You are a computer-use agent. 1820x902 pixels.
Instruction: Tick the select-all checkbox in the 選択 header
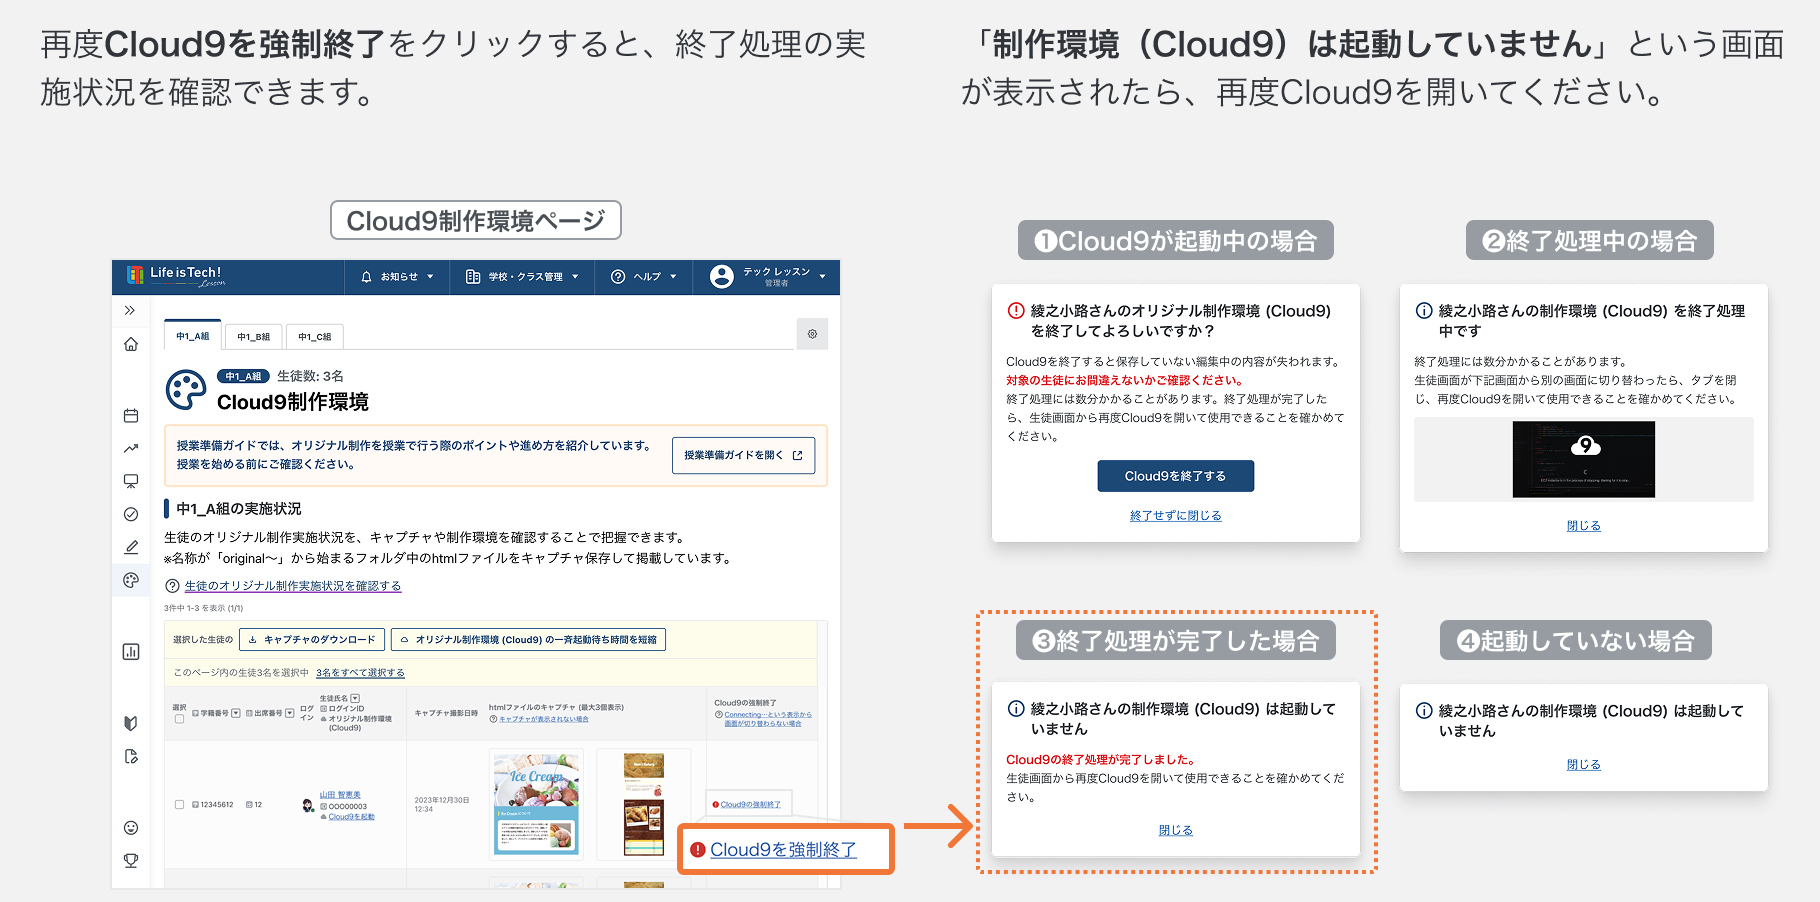(x=179, y=719)
